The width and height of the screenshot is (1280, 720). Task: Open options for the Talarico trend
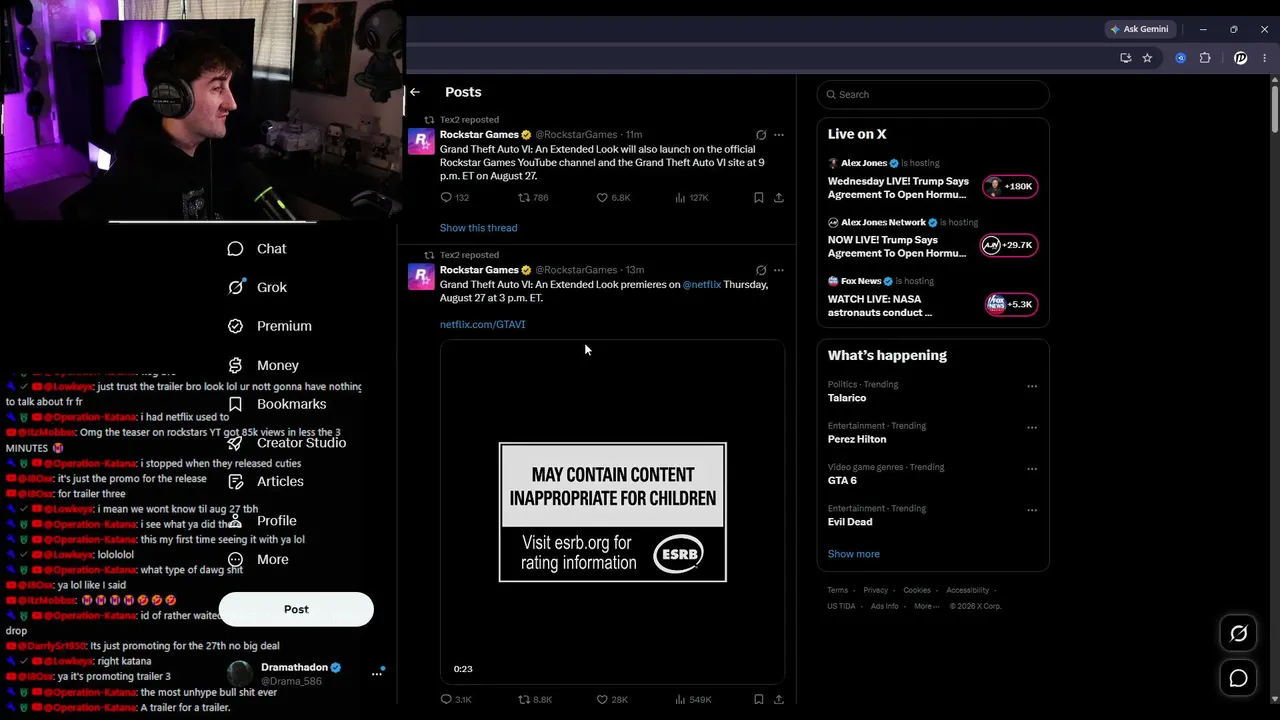[x=1032, y=386]
